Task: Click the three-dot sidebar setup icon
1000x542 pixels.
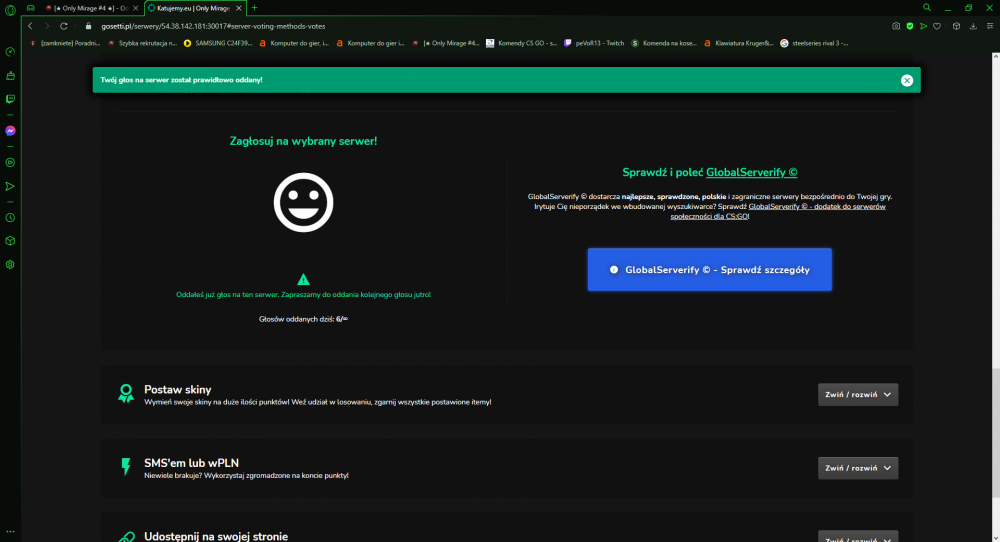Action: pyautogui.click(x=10, y=531)
